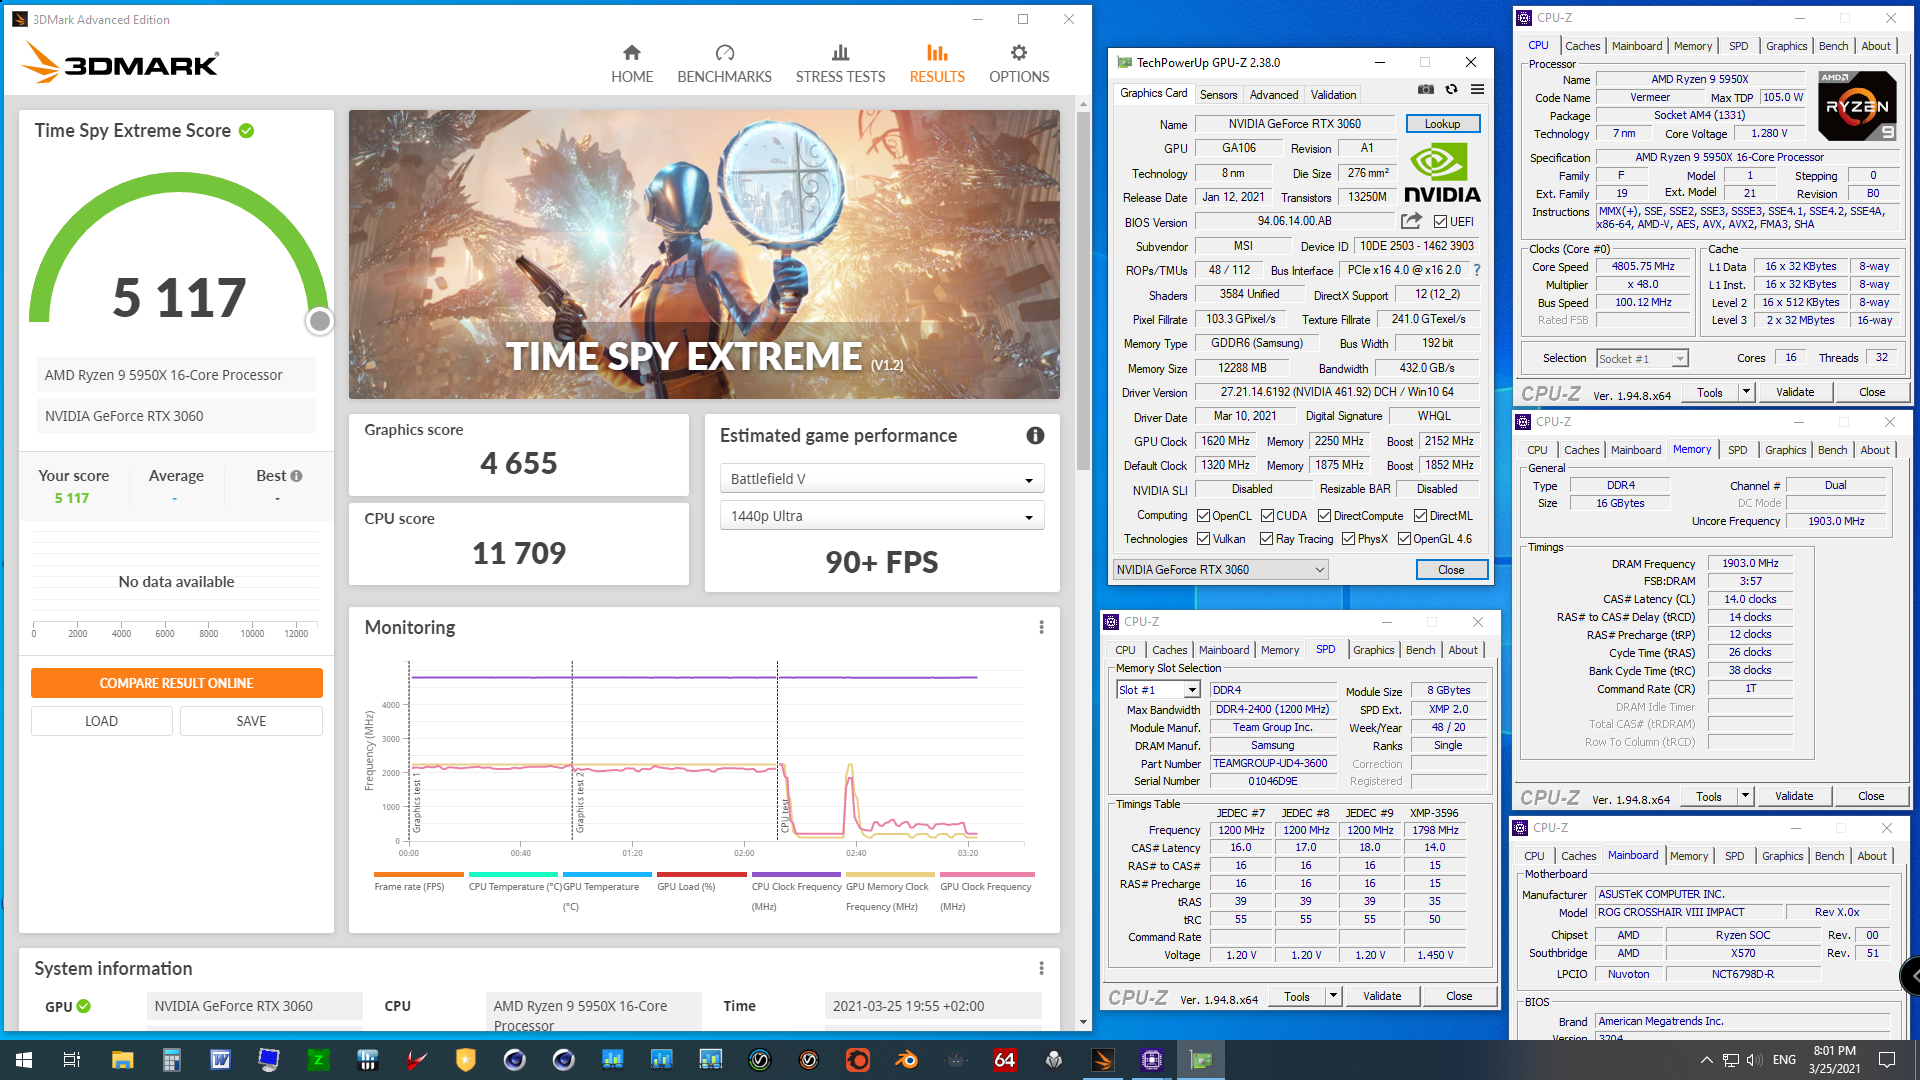This screenshot has height=1080, width=1920.
Task: Click info icon next to Best score
Action: coord(296,476)
